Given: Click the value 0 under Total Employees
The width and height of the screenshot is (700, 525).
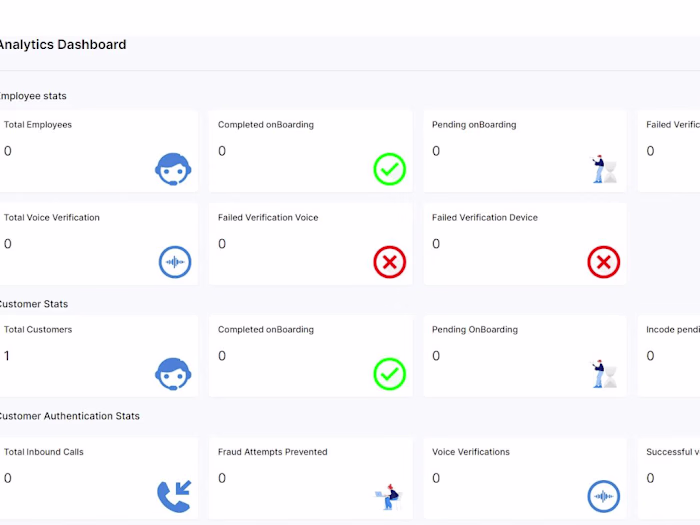Looking at the screenshot, I should click(8, 151).
